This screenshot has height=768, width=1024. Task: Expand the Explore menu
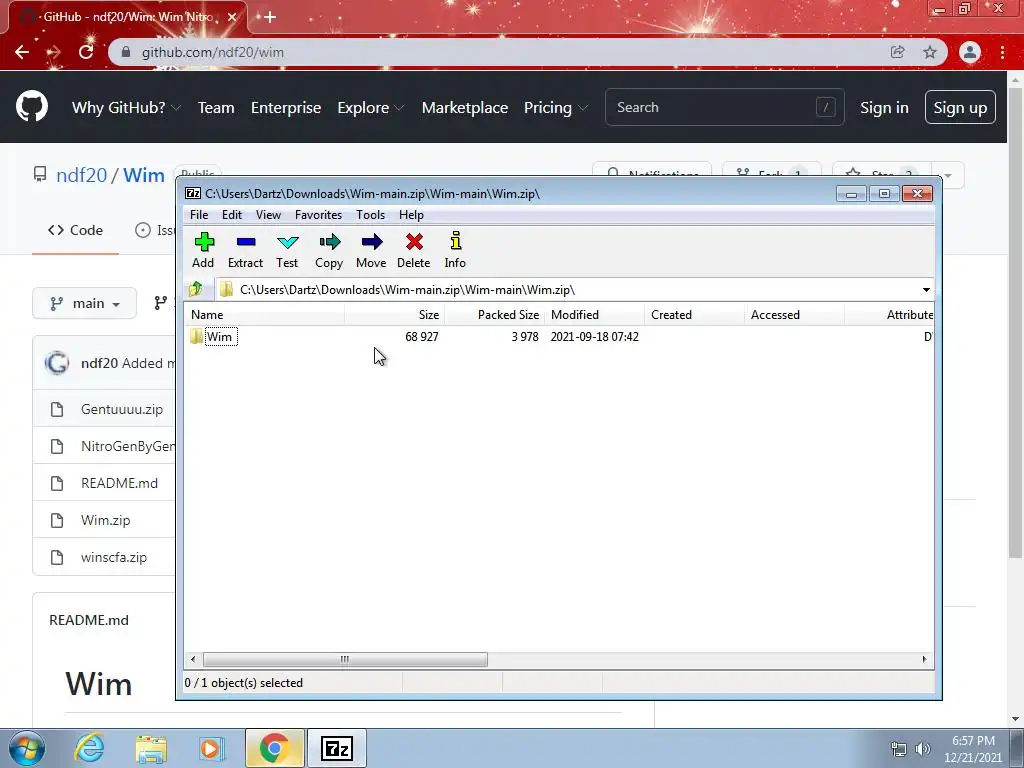371,108
